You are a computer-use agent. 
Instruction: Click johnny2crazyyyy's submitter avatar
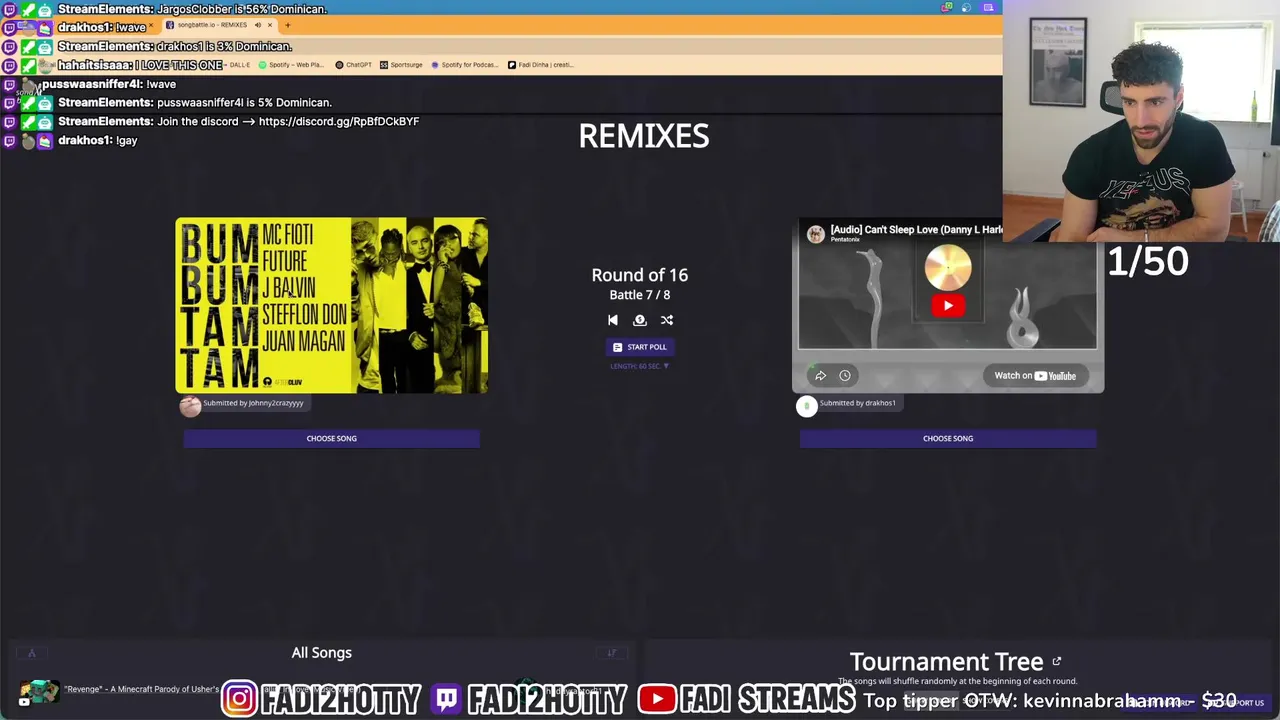pos(190,405)
